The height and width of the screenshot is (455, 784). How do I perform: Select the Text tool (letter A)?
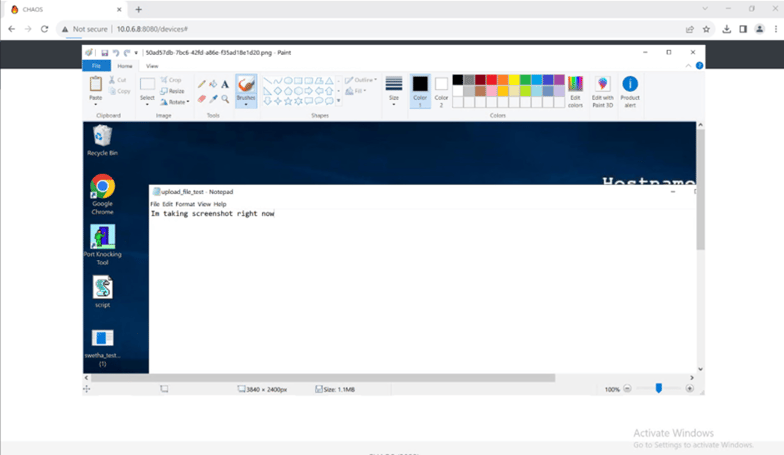(225, 85)
